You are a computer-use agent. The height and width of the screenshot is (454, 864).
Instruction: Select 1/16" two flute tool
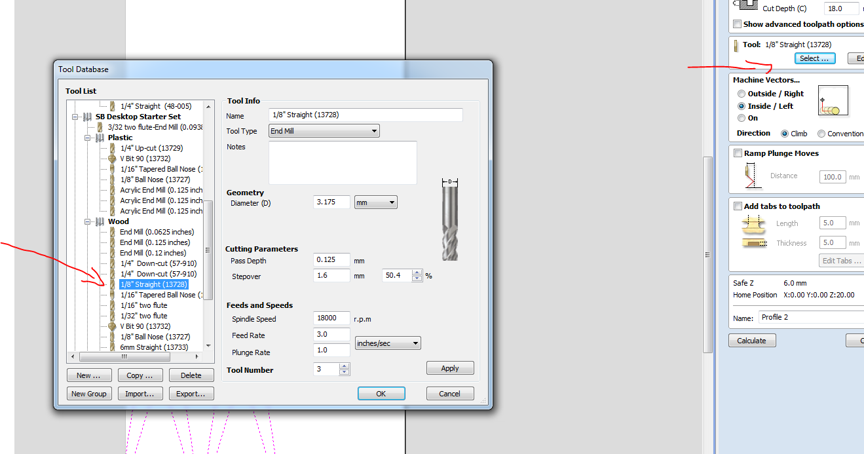[144, 305]
